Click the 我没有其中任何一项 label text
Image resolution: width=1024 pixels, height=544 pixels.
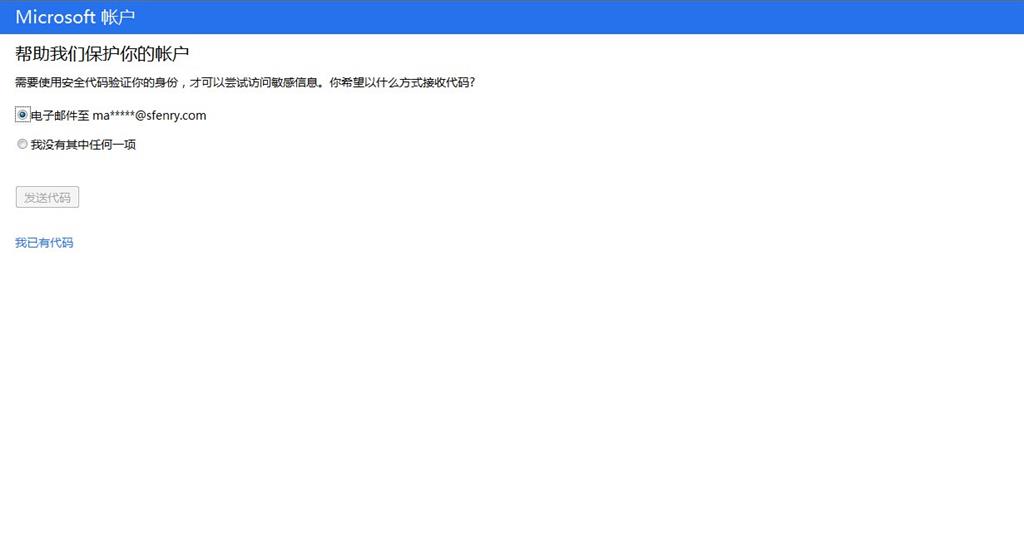84,145
